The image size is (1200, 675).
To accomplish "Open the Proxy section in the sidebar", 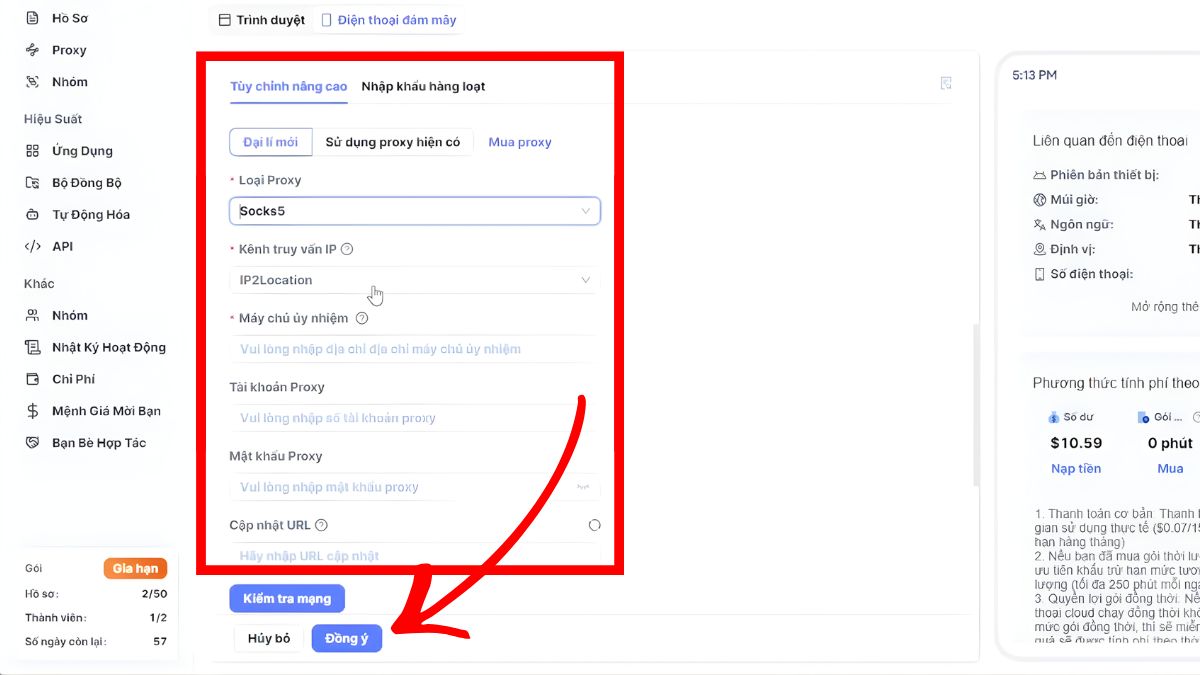I will [x=68, y=49].
